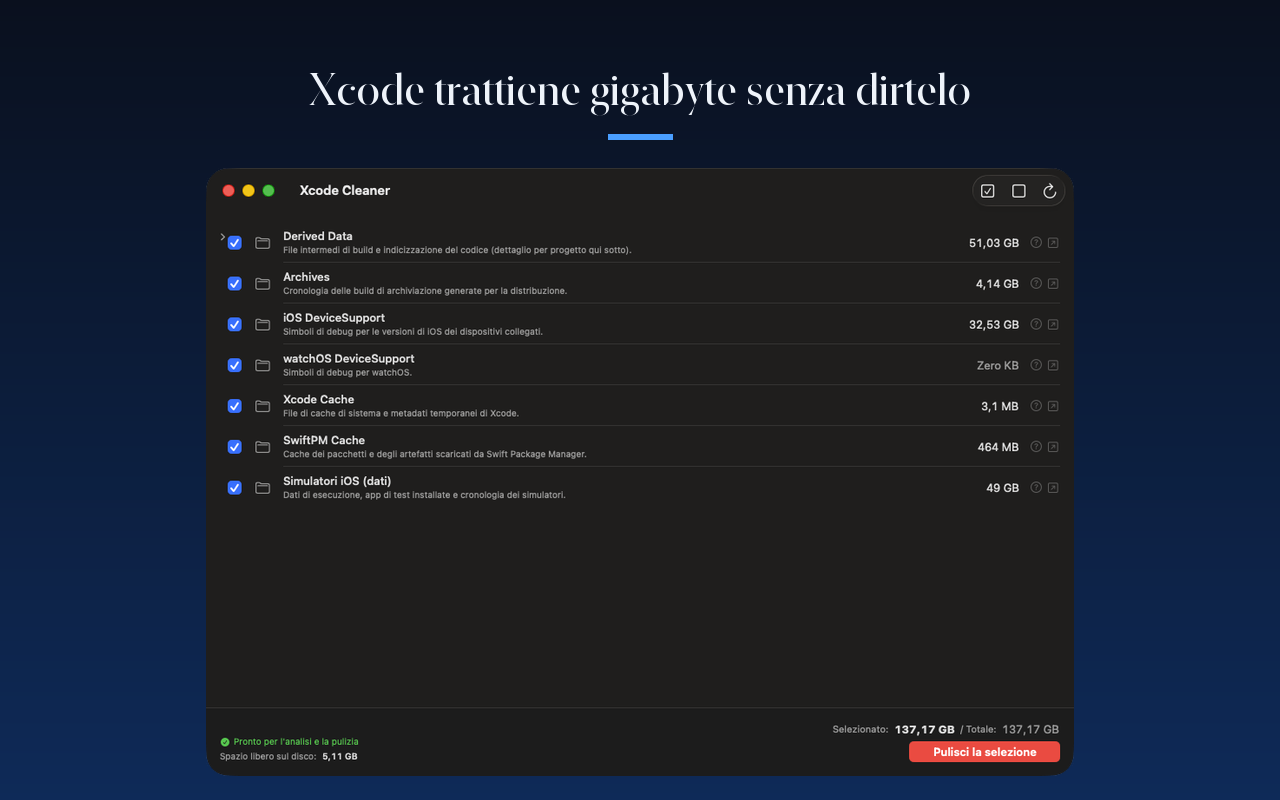Reveal Derived Data in Finder via arrow icon
Screen dimensions: 1280x800
pyautogui.click(x=1053, y=242)
